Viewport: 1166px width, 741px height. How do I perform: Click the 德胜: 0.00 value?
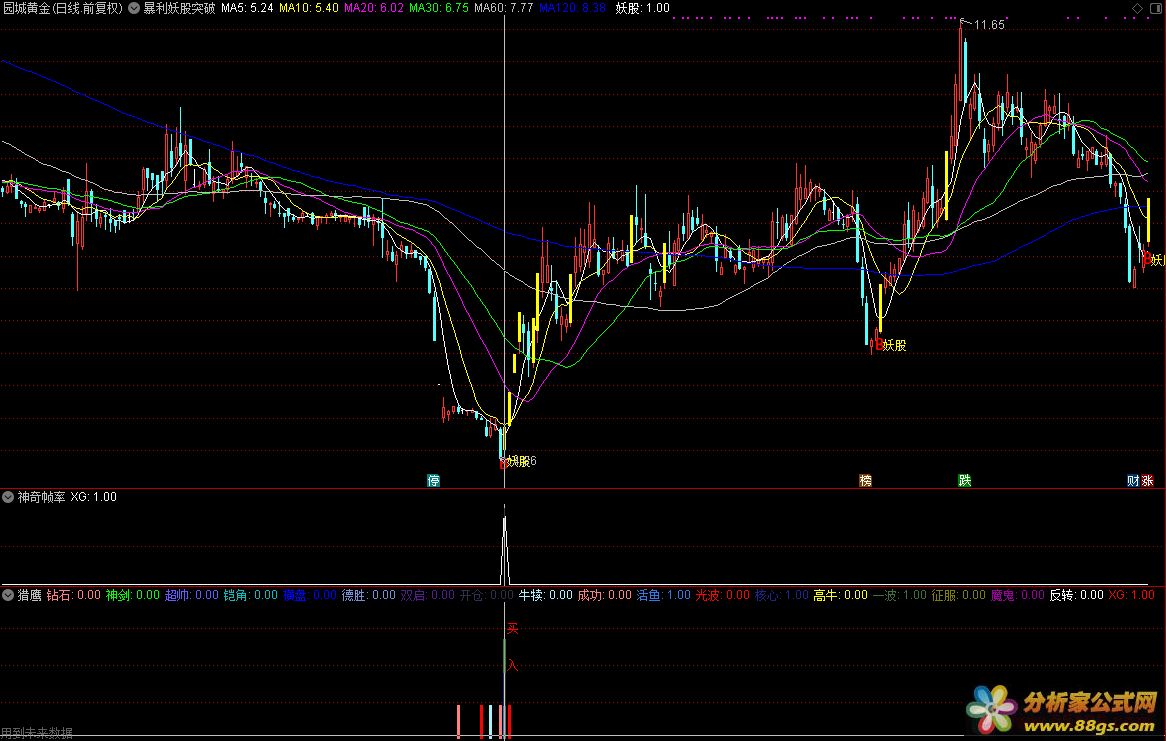pyautogui.click(x=368, y=594)
